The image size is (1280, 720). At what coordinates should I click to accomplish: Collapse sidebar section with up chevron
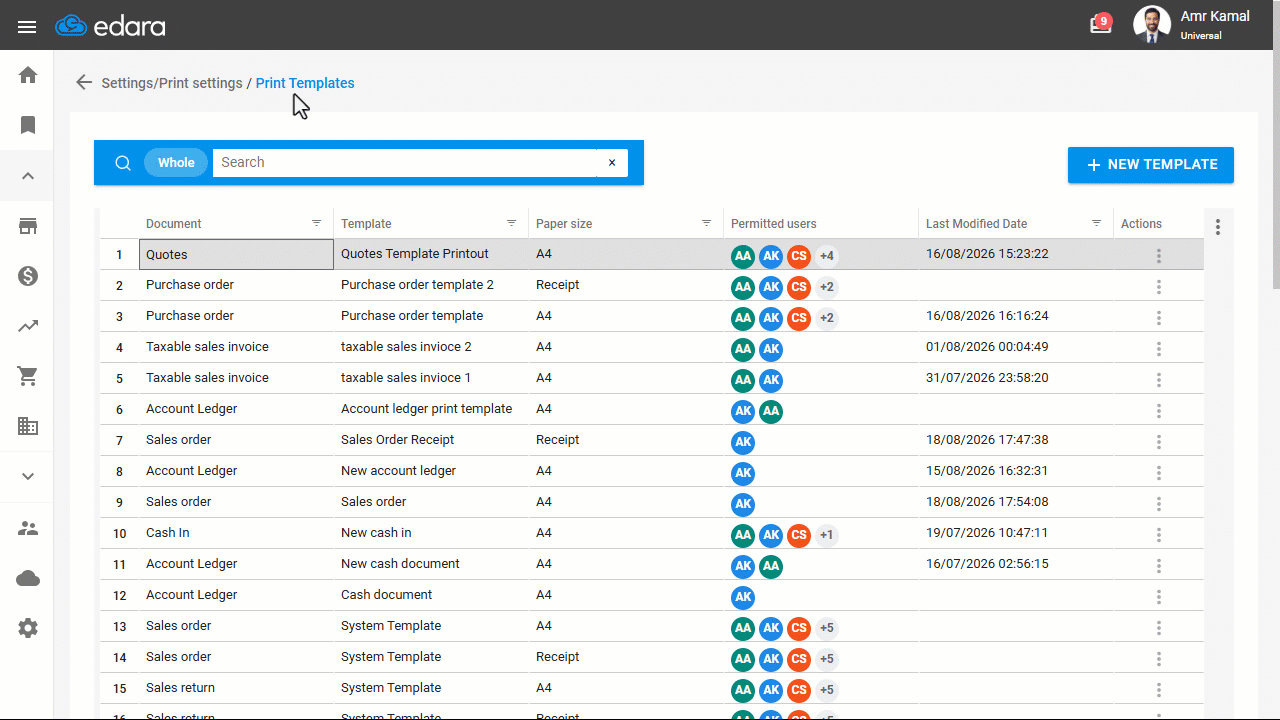point(28,176)
